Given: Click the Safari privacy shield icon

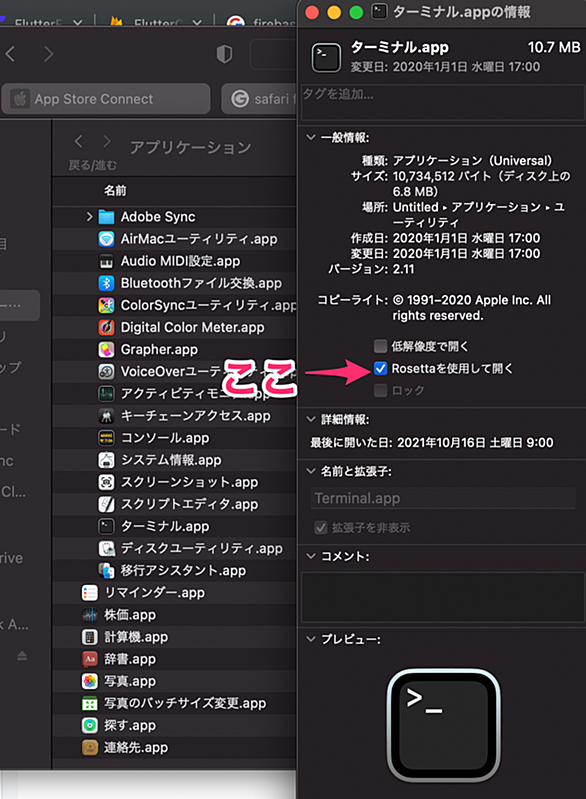Looking at the screenshot, I should pyautogui.click(x=224, y=54).
